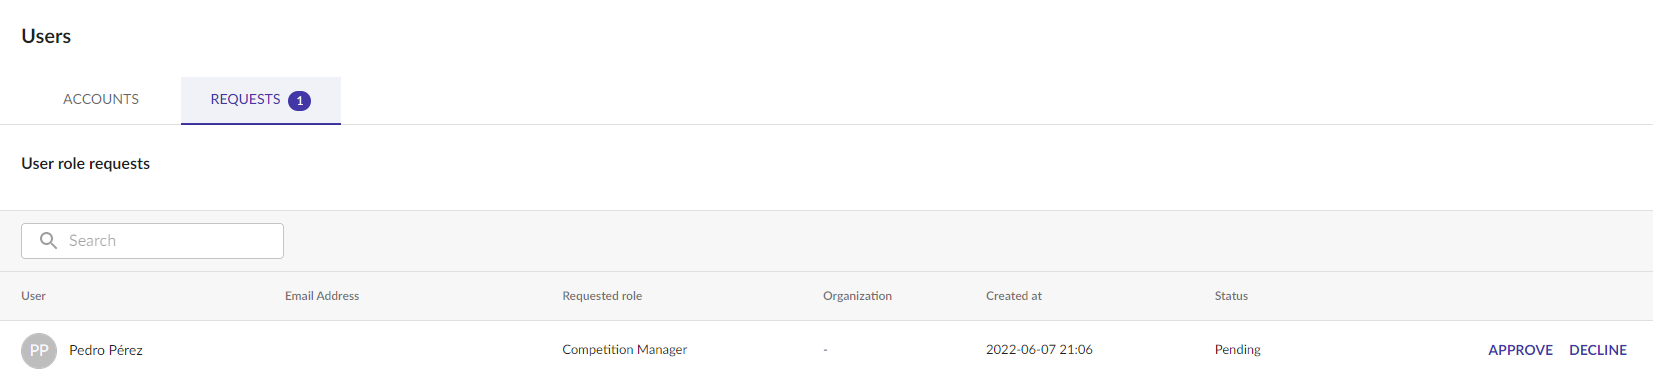Click the Pending status cell
The height and width of the screenshot is (379, 1653).
1238,350
